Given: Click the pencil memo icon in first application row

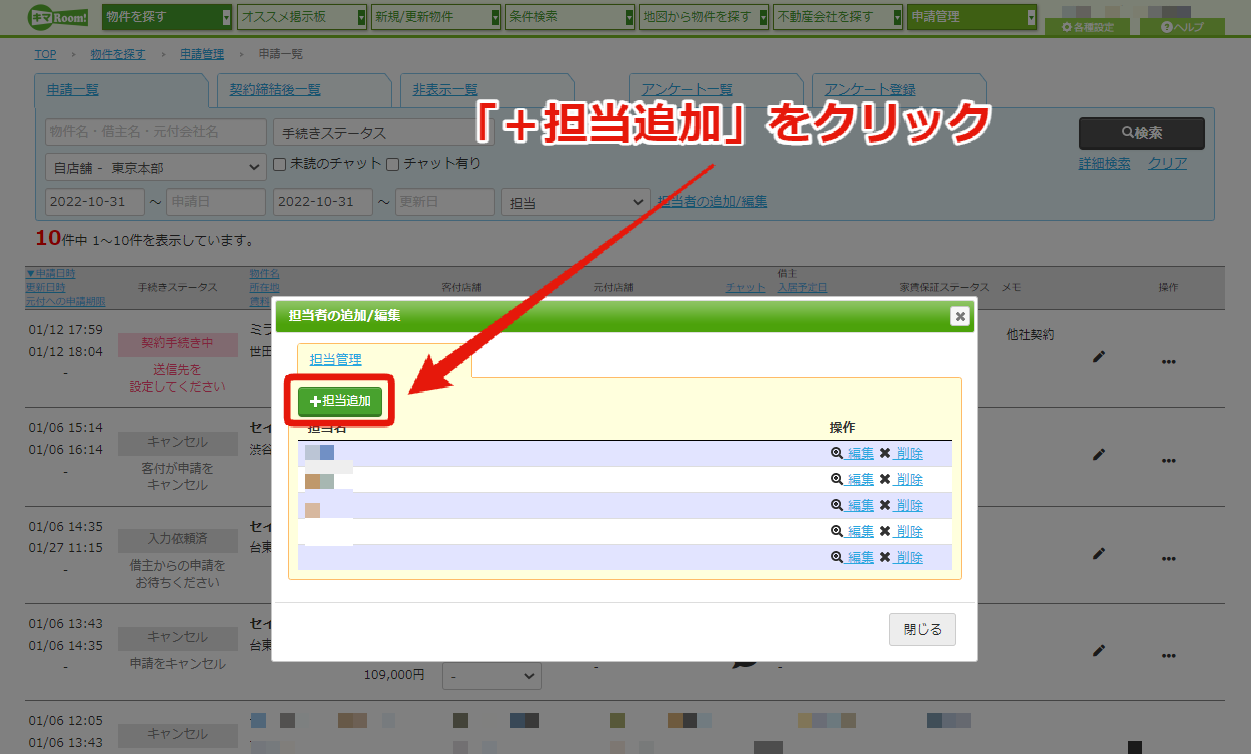Looking at the screenshot, I should [x=1099, y=356].
